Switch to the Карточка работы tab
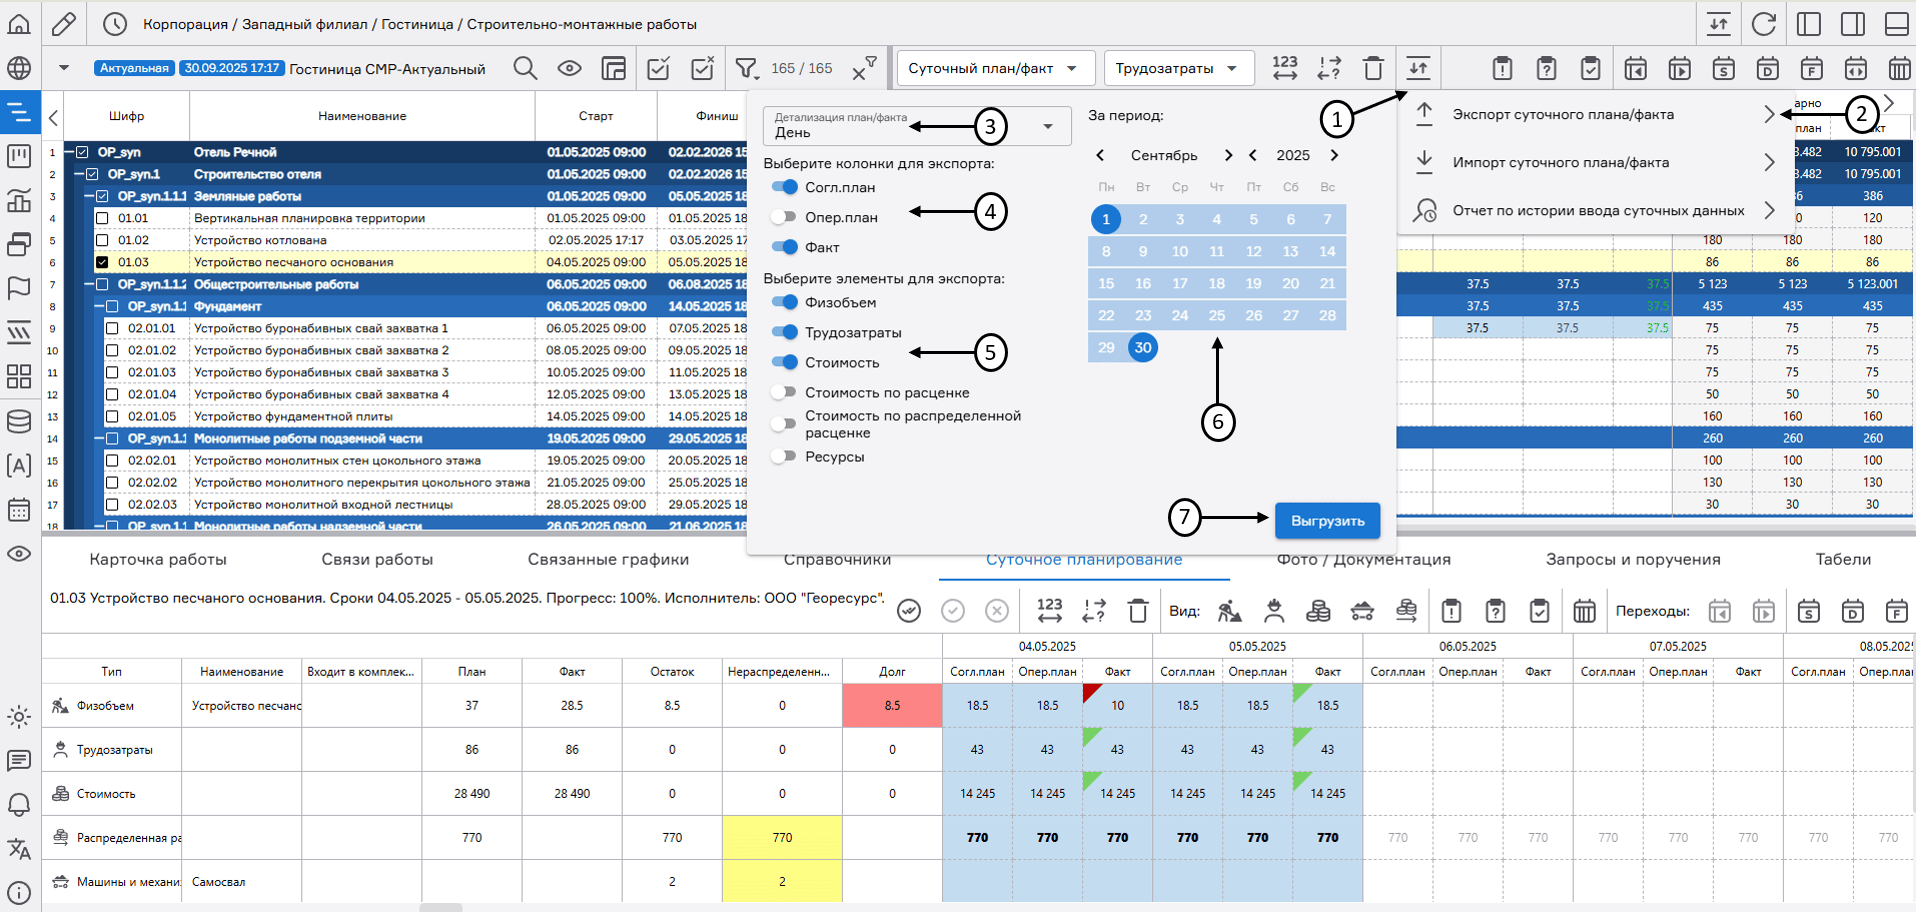This screenshot has width=1916, height=917. (158, 559)
